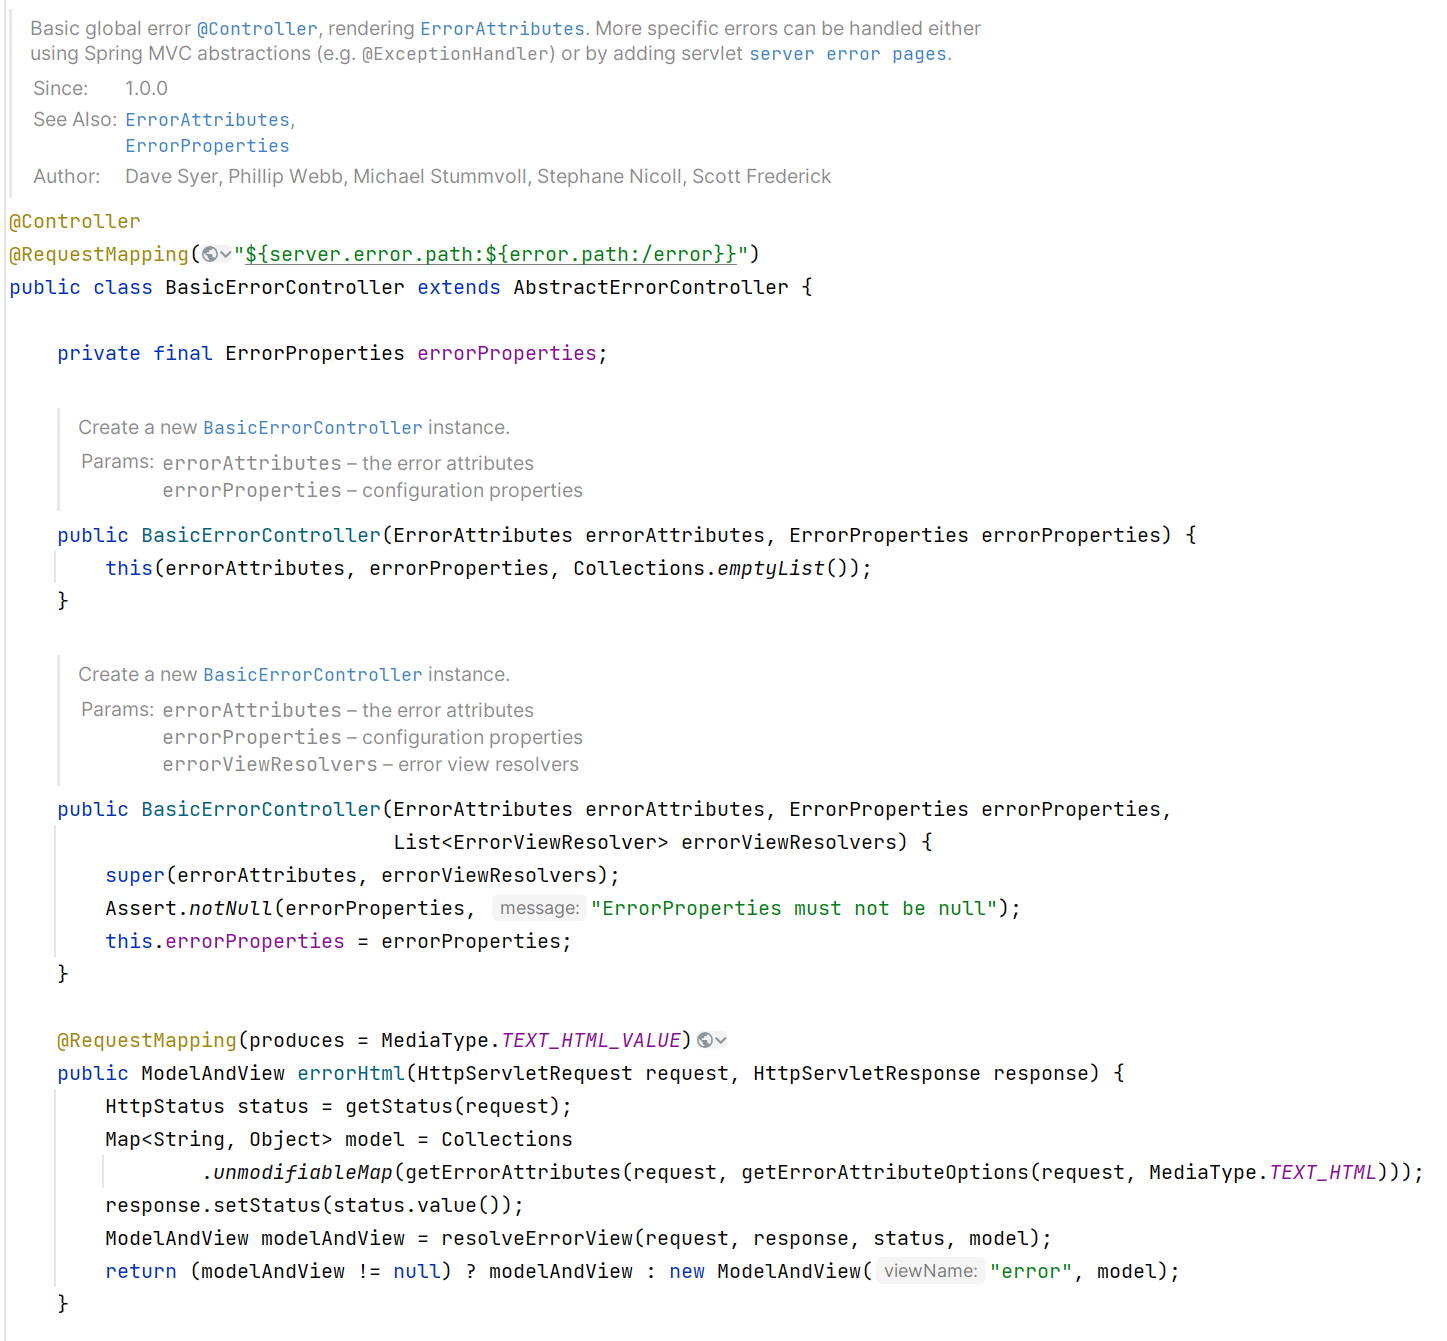Screen dimensions: 1447x1341
Task: Click the MediaType.TEXT_HTML constant
Action: [x=1263, y=1172]
